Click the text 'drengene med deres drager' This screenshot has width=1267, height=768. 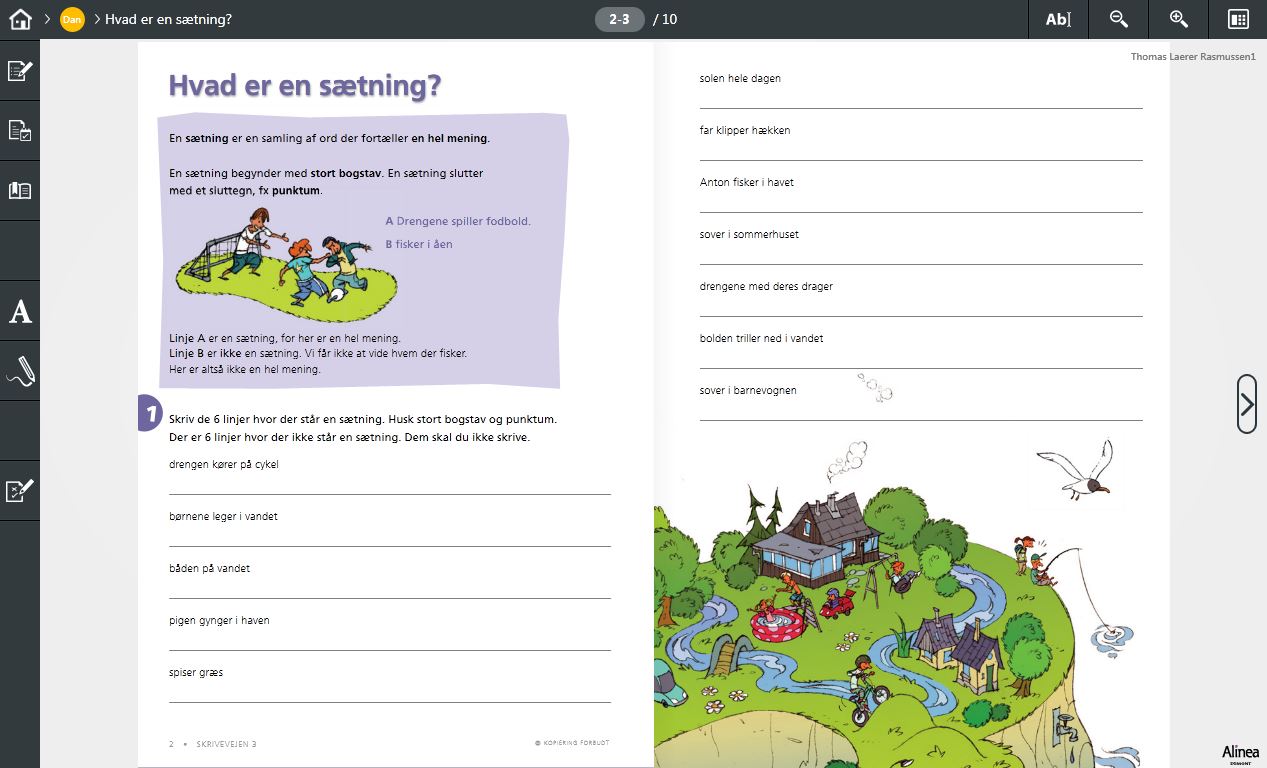pos(766,286)
